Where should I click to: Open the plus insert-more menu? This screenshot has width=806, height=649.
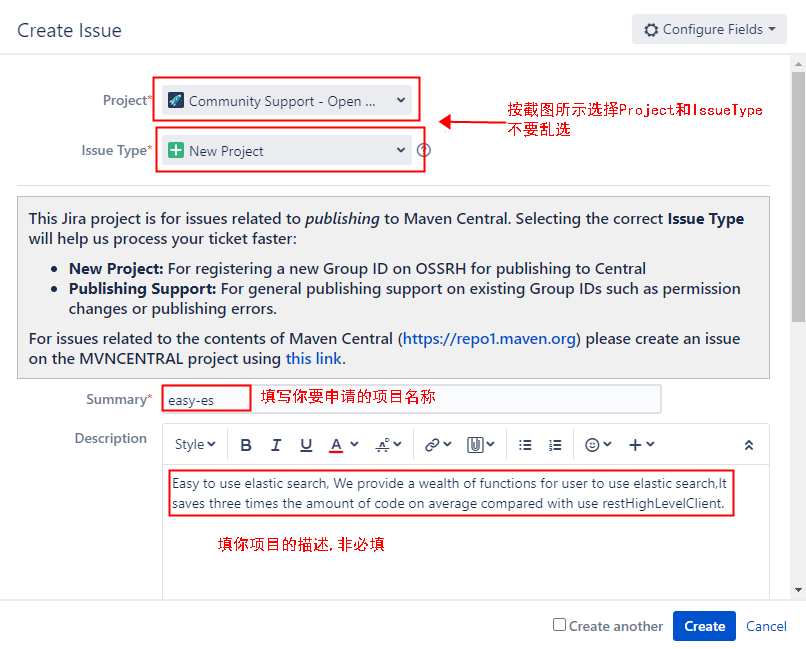[x=641, y=444]
